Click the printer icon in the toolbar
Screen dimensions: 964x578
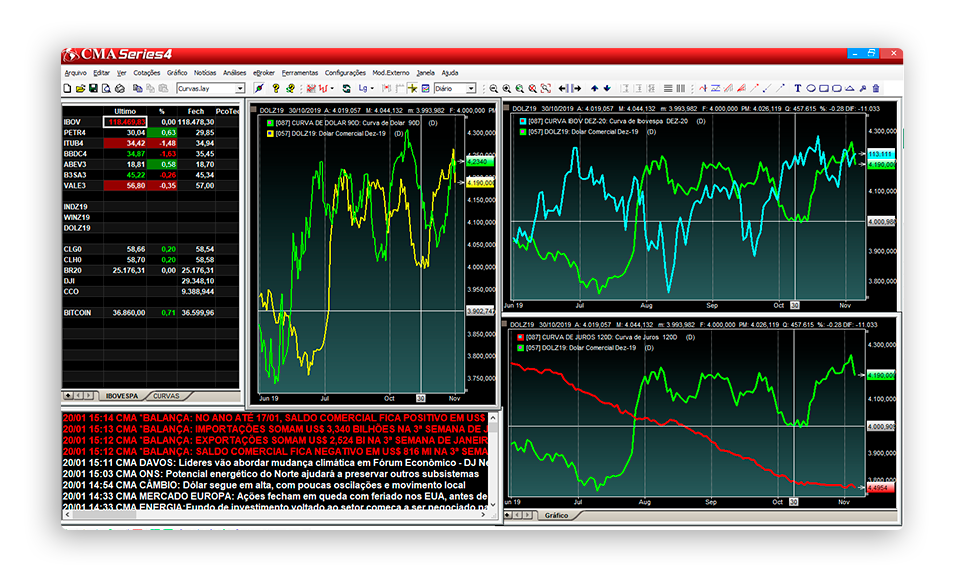120,89
